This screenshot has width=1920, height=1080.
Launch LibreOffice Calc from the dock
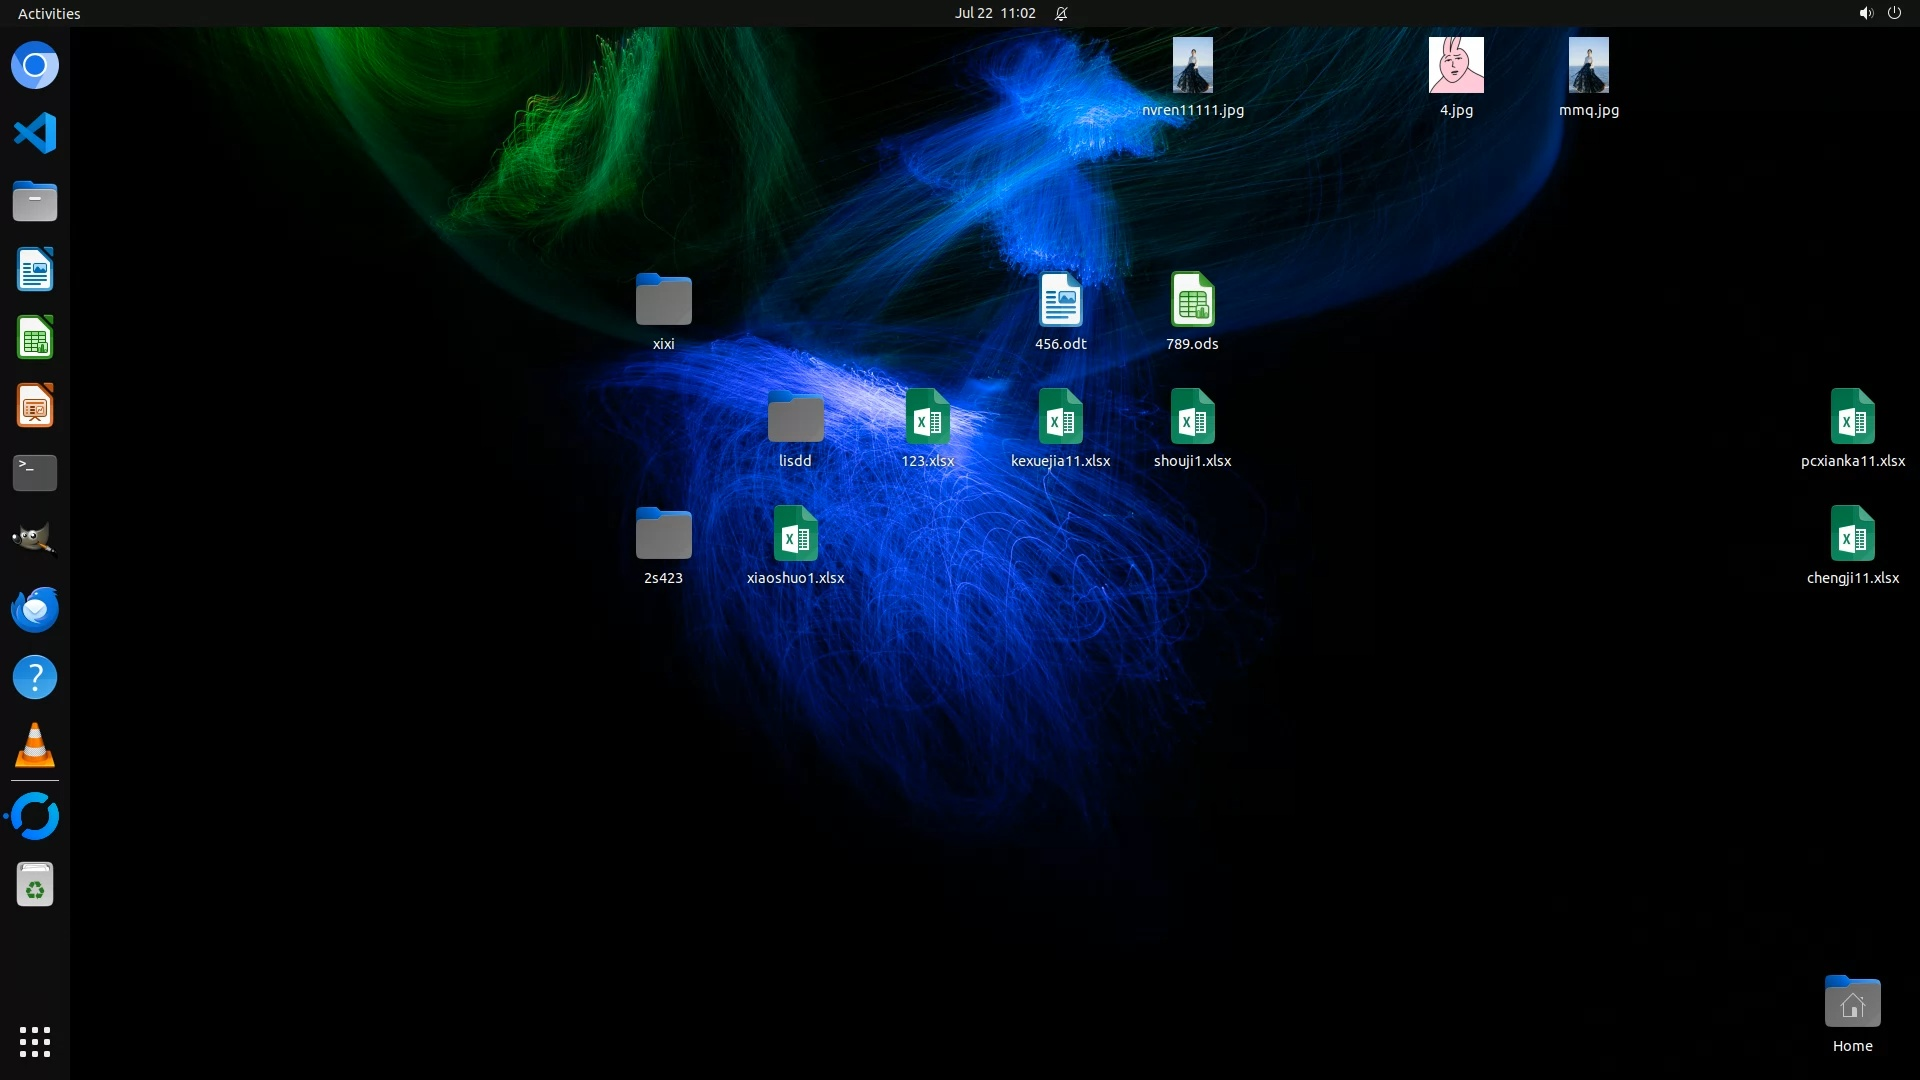(x=35, y=338)
